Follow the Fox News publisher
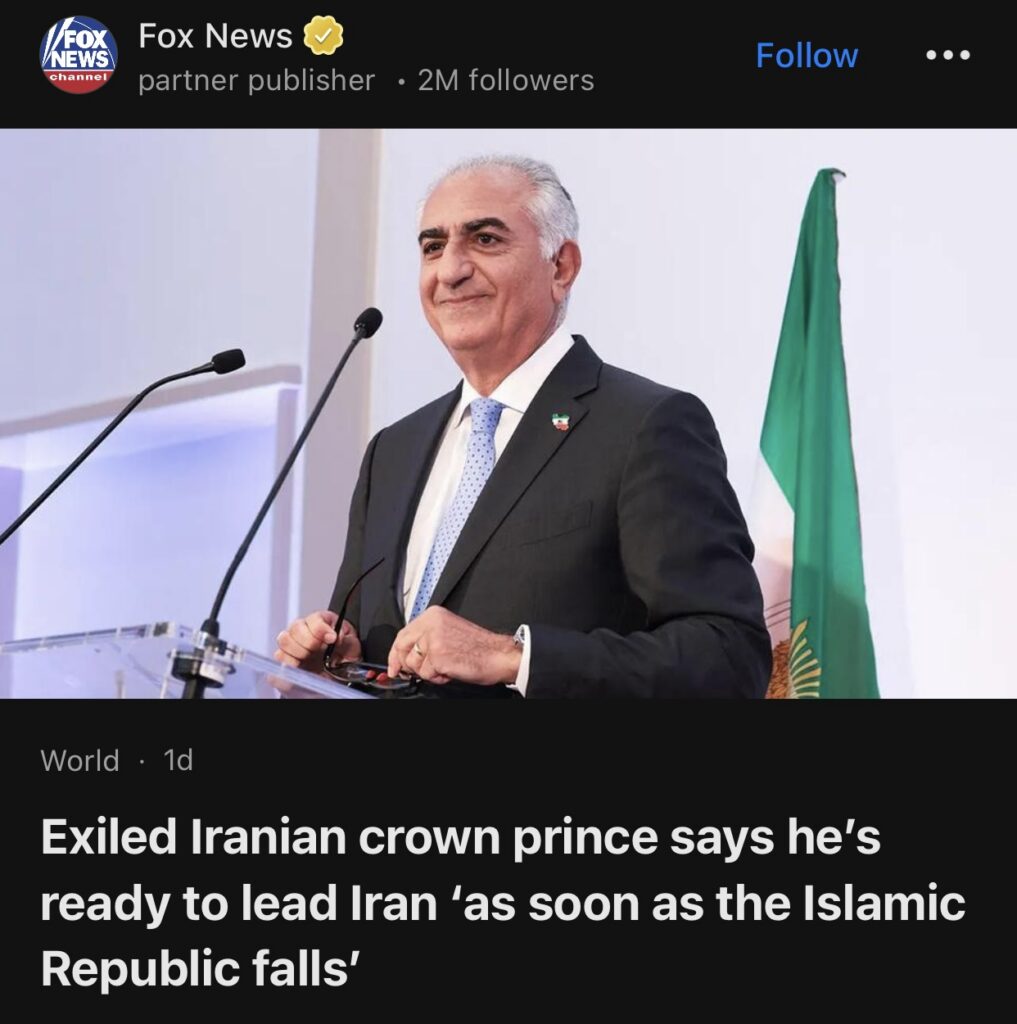 pyautogui.click(x=807, y=56)
